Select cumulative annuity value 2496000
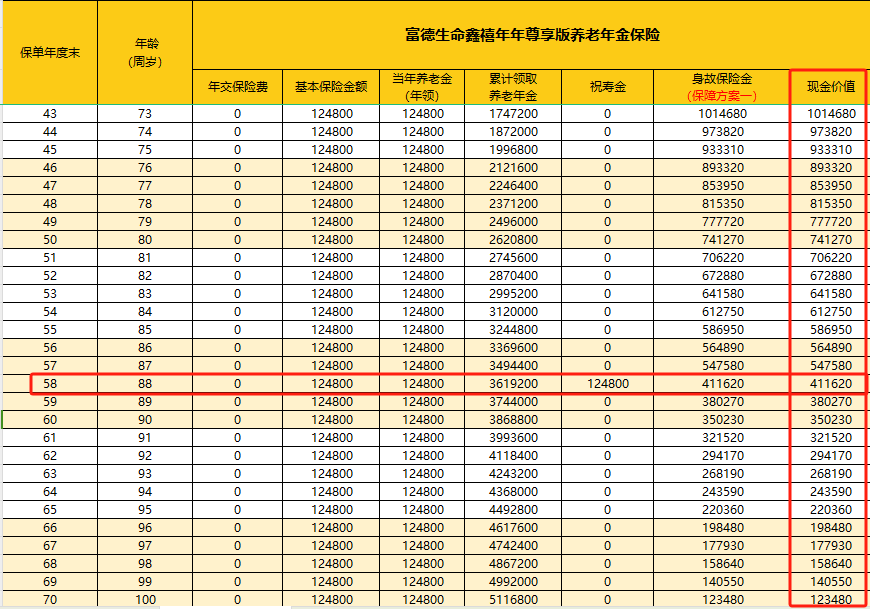 (513, 222)
